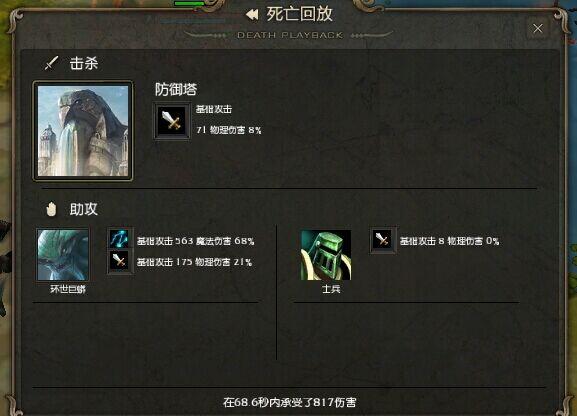Click the sword icon next to 击杀
577x416 pixels.
coord(52,63)
